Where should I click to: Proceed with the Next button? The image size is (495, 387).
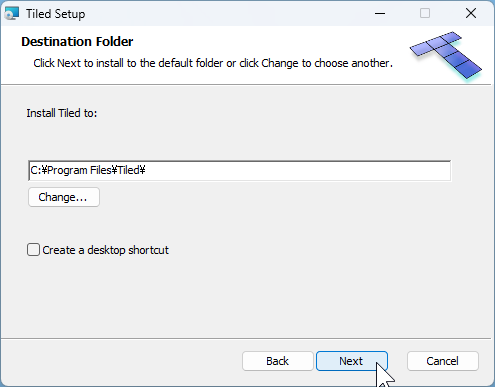352,361
